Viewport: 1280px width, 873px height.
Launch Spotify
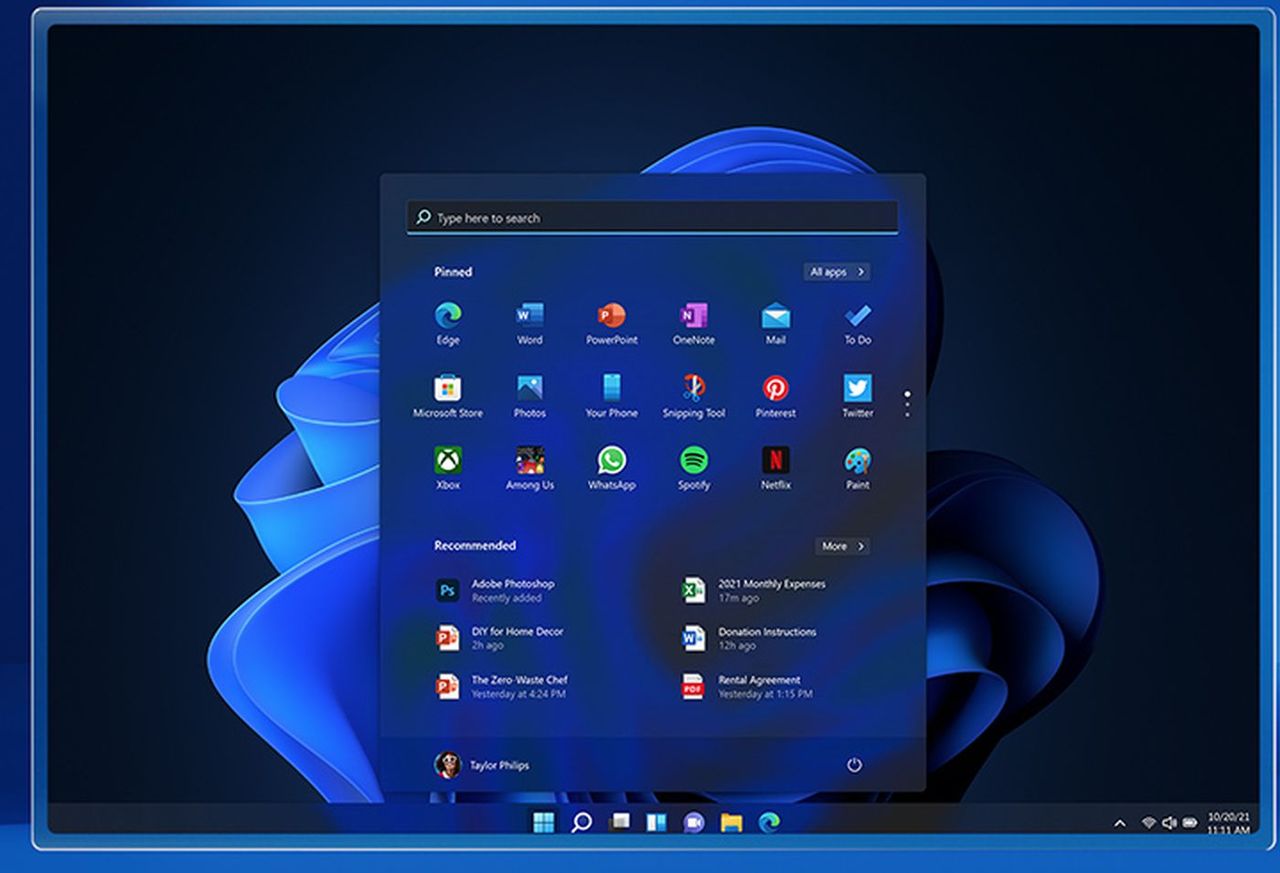click(694, 469)
